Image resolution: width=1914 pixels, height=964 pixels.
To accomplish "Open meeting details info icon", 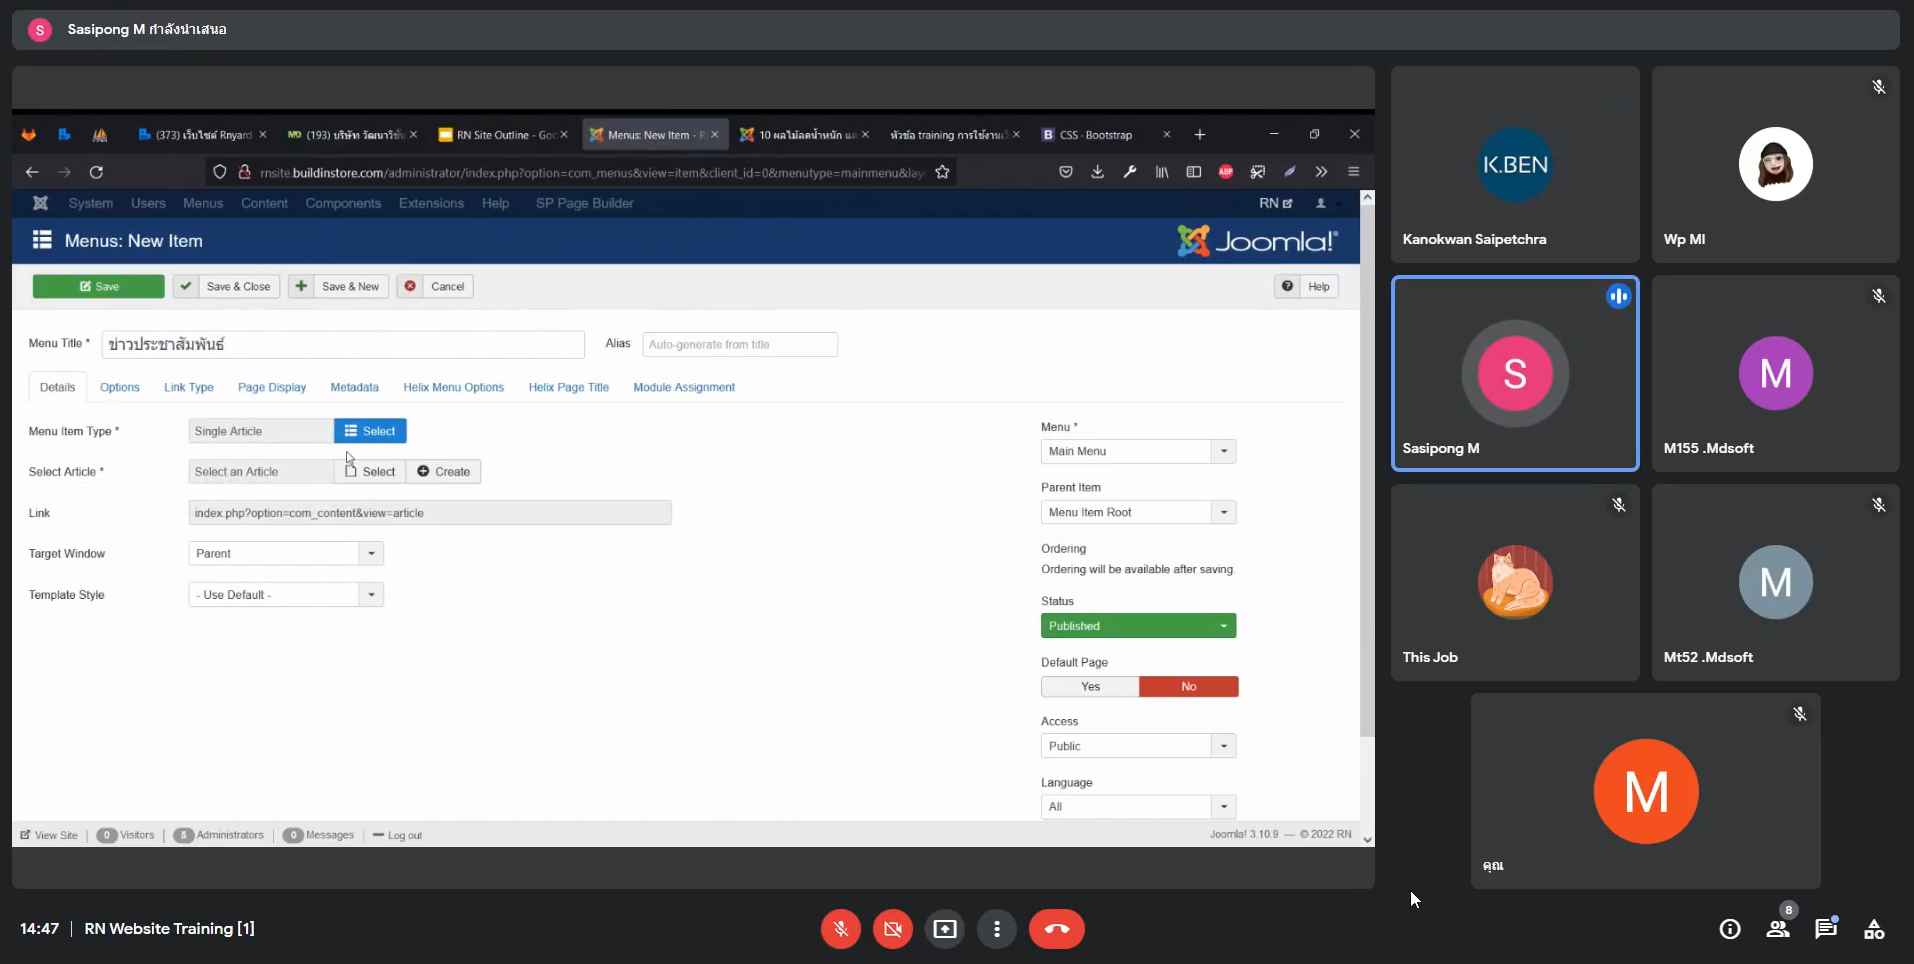I will pyautogui.click(x=1729, y=929).
